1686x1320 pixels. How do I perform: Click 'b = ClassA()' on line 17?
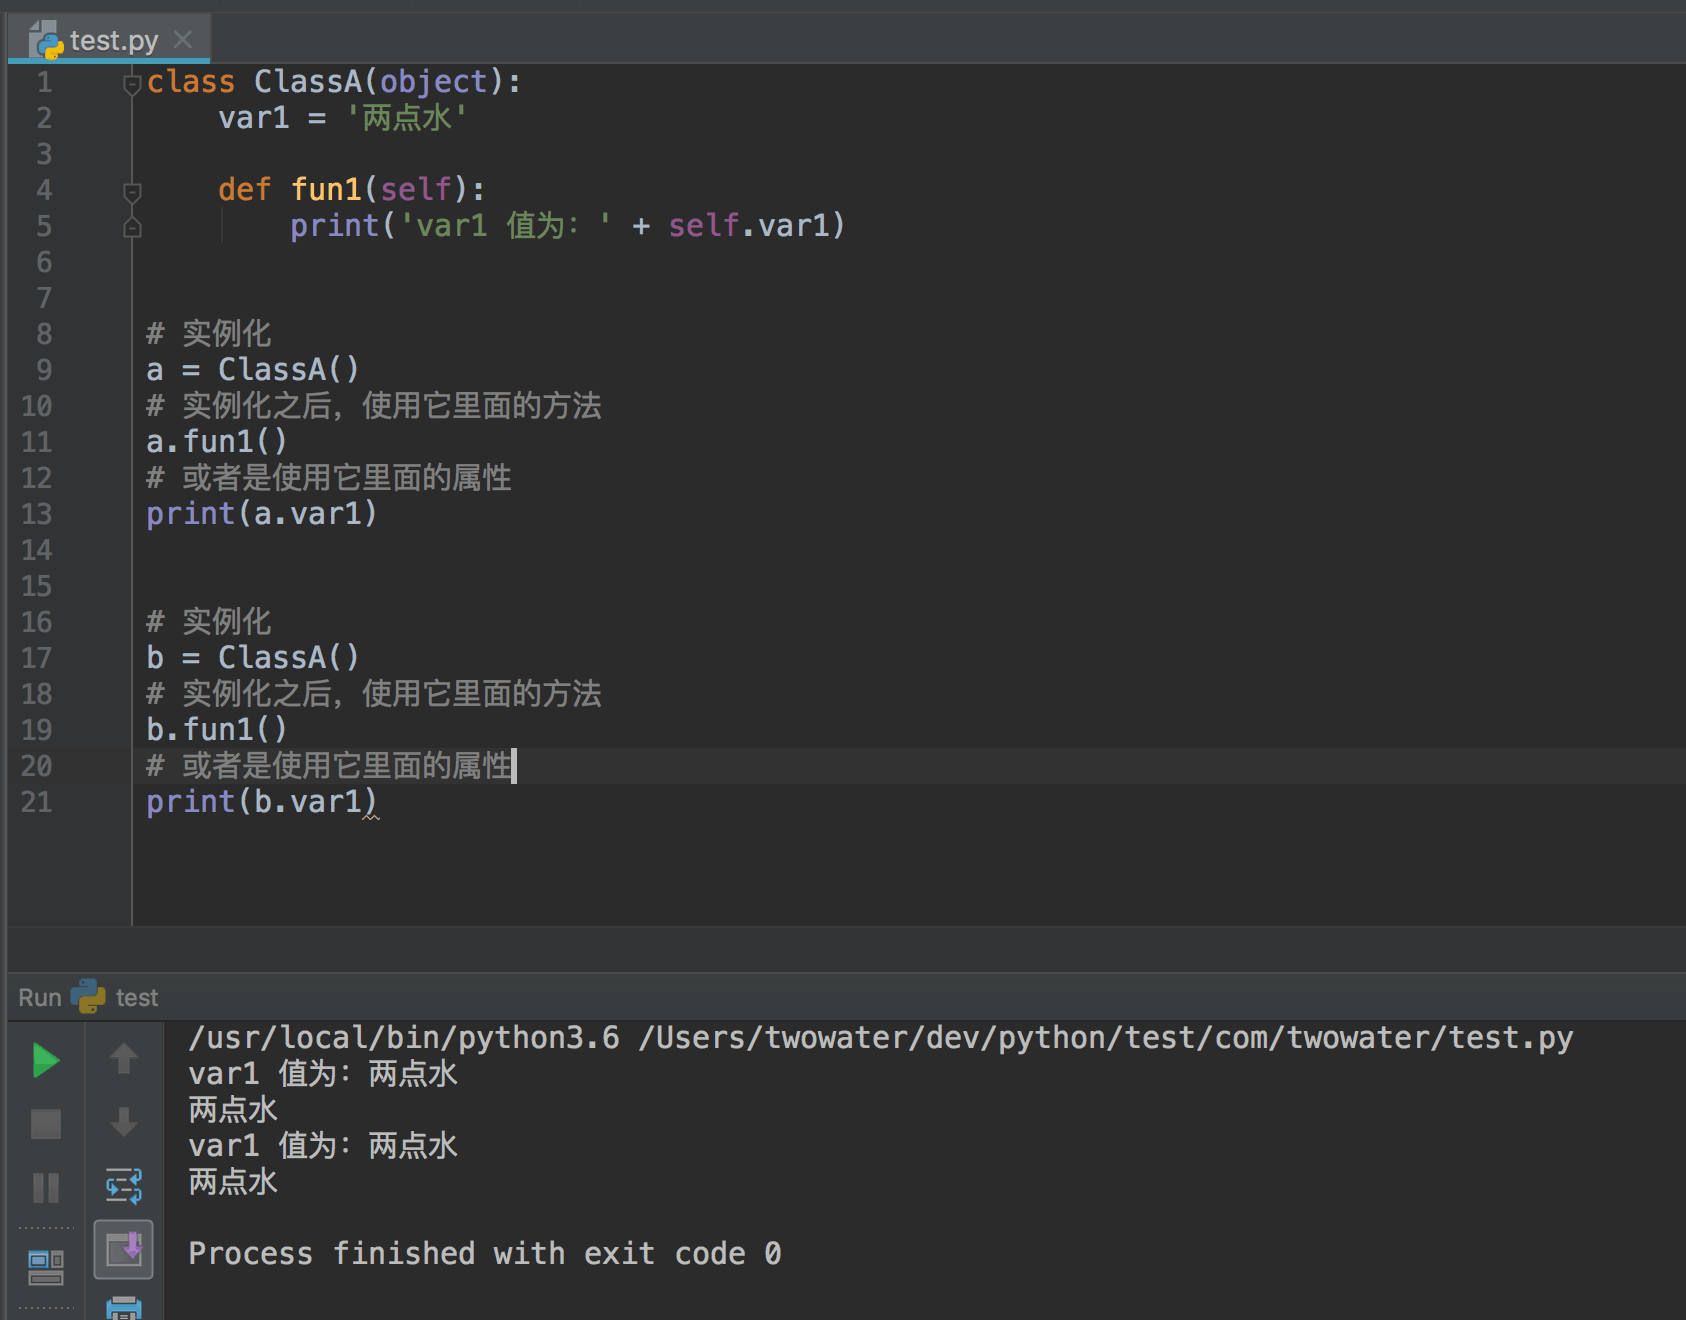click(x=253, y=657)
